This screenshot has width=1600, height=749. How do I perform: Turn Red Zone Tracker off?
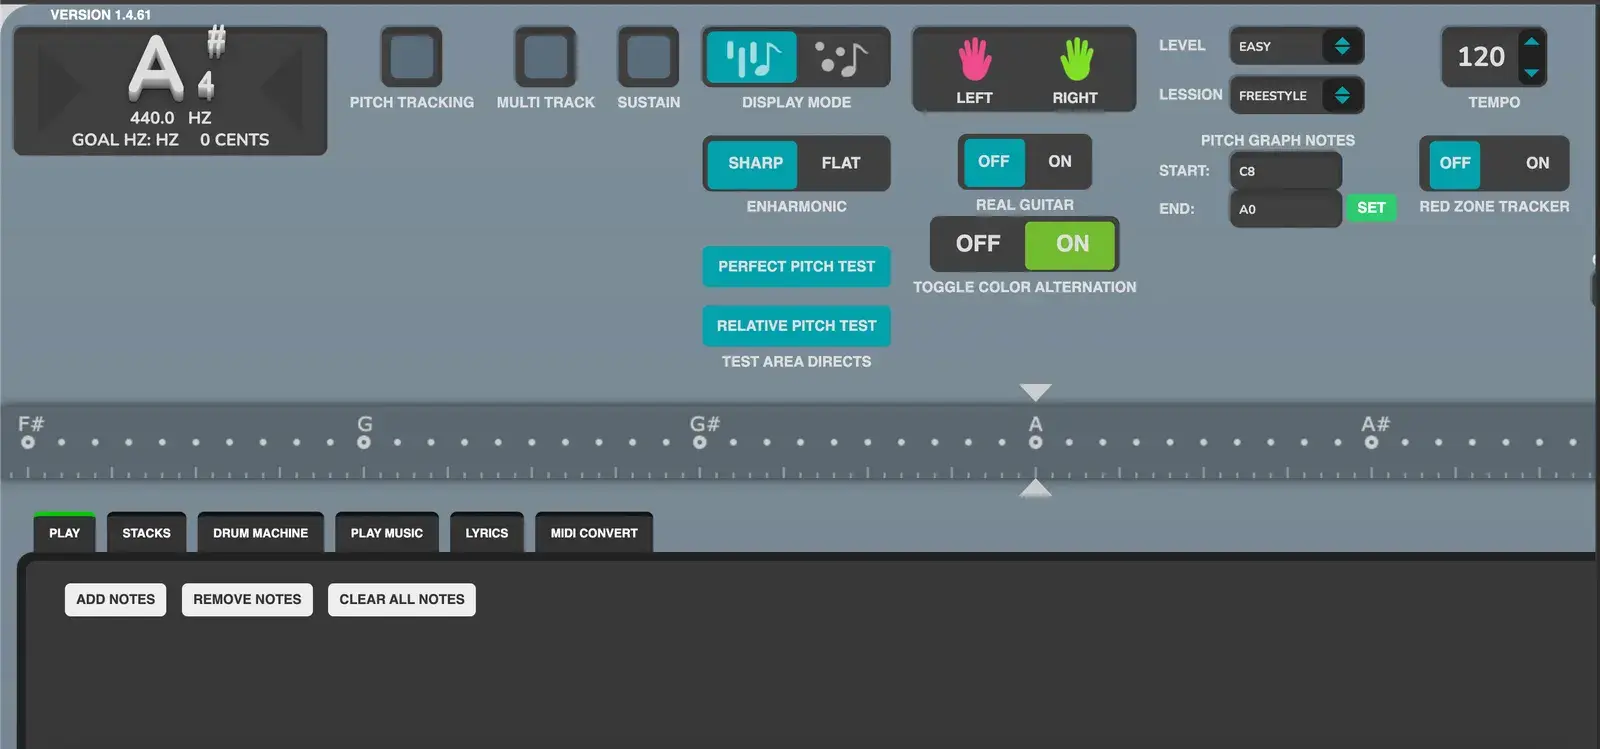click(1455, 163)
